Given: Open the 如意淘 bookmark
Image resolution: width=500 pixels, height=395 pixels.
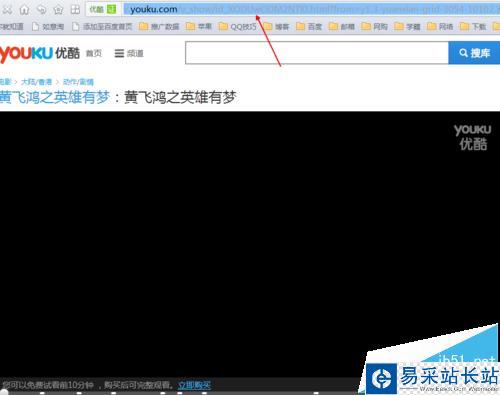Looking at the screenshot, I should click(x=48, y=26).
